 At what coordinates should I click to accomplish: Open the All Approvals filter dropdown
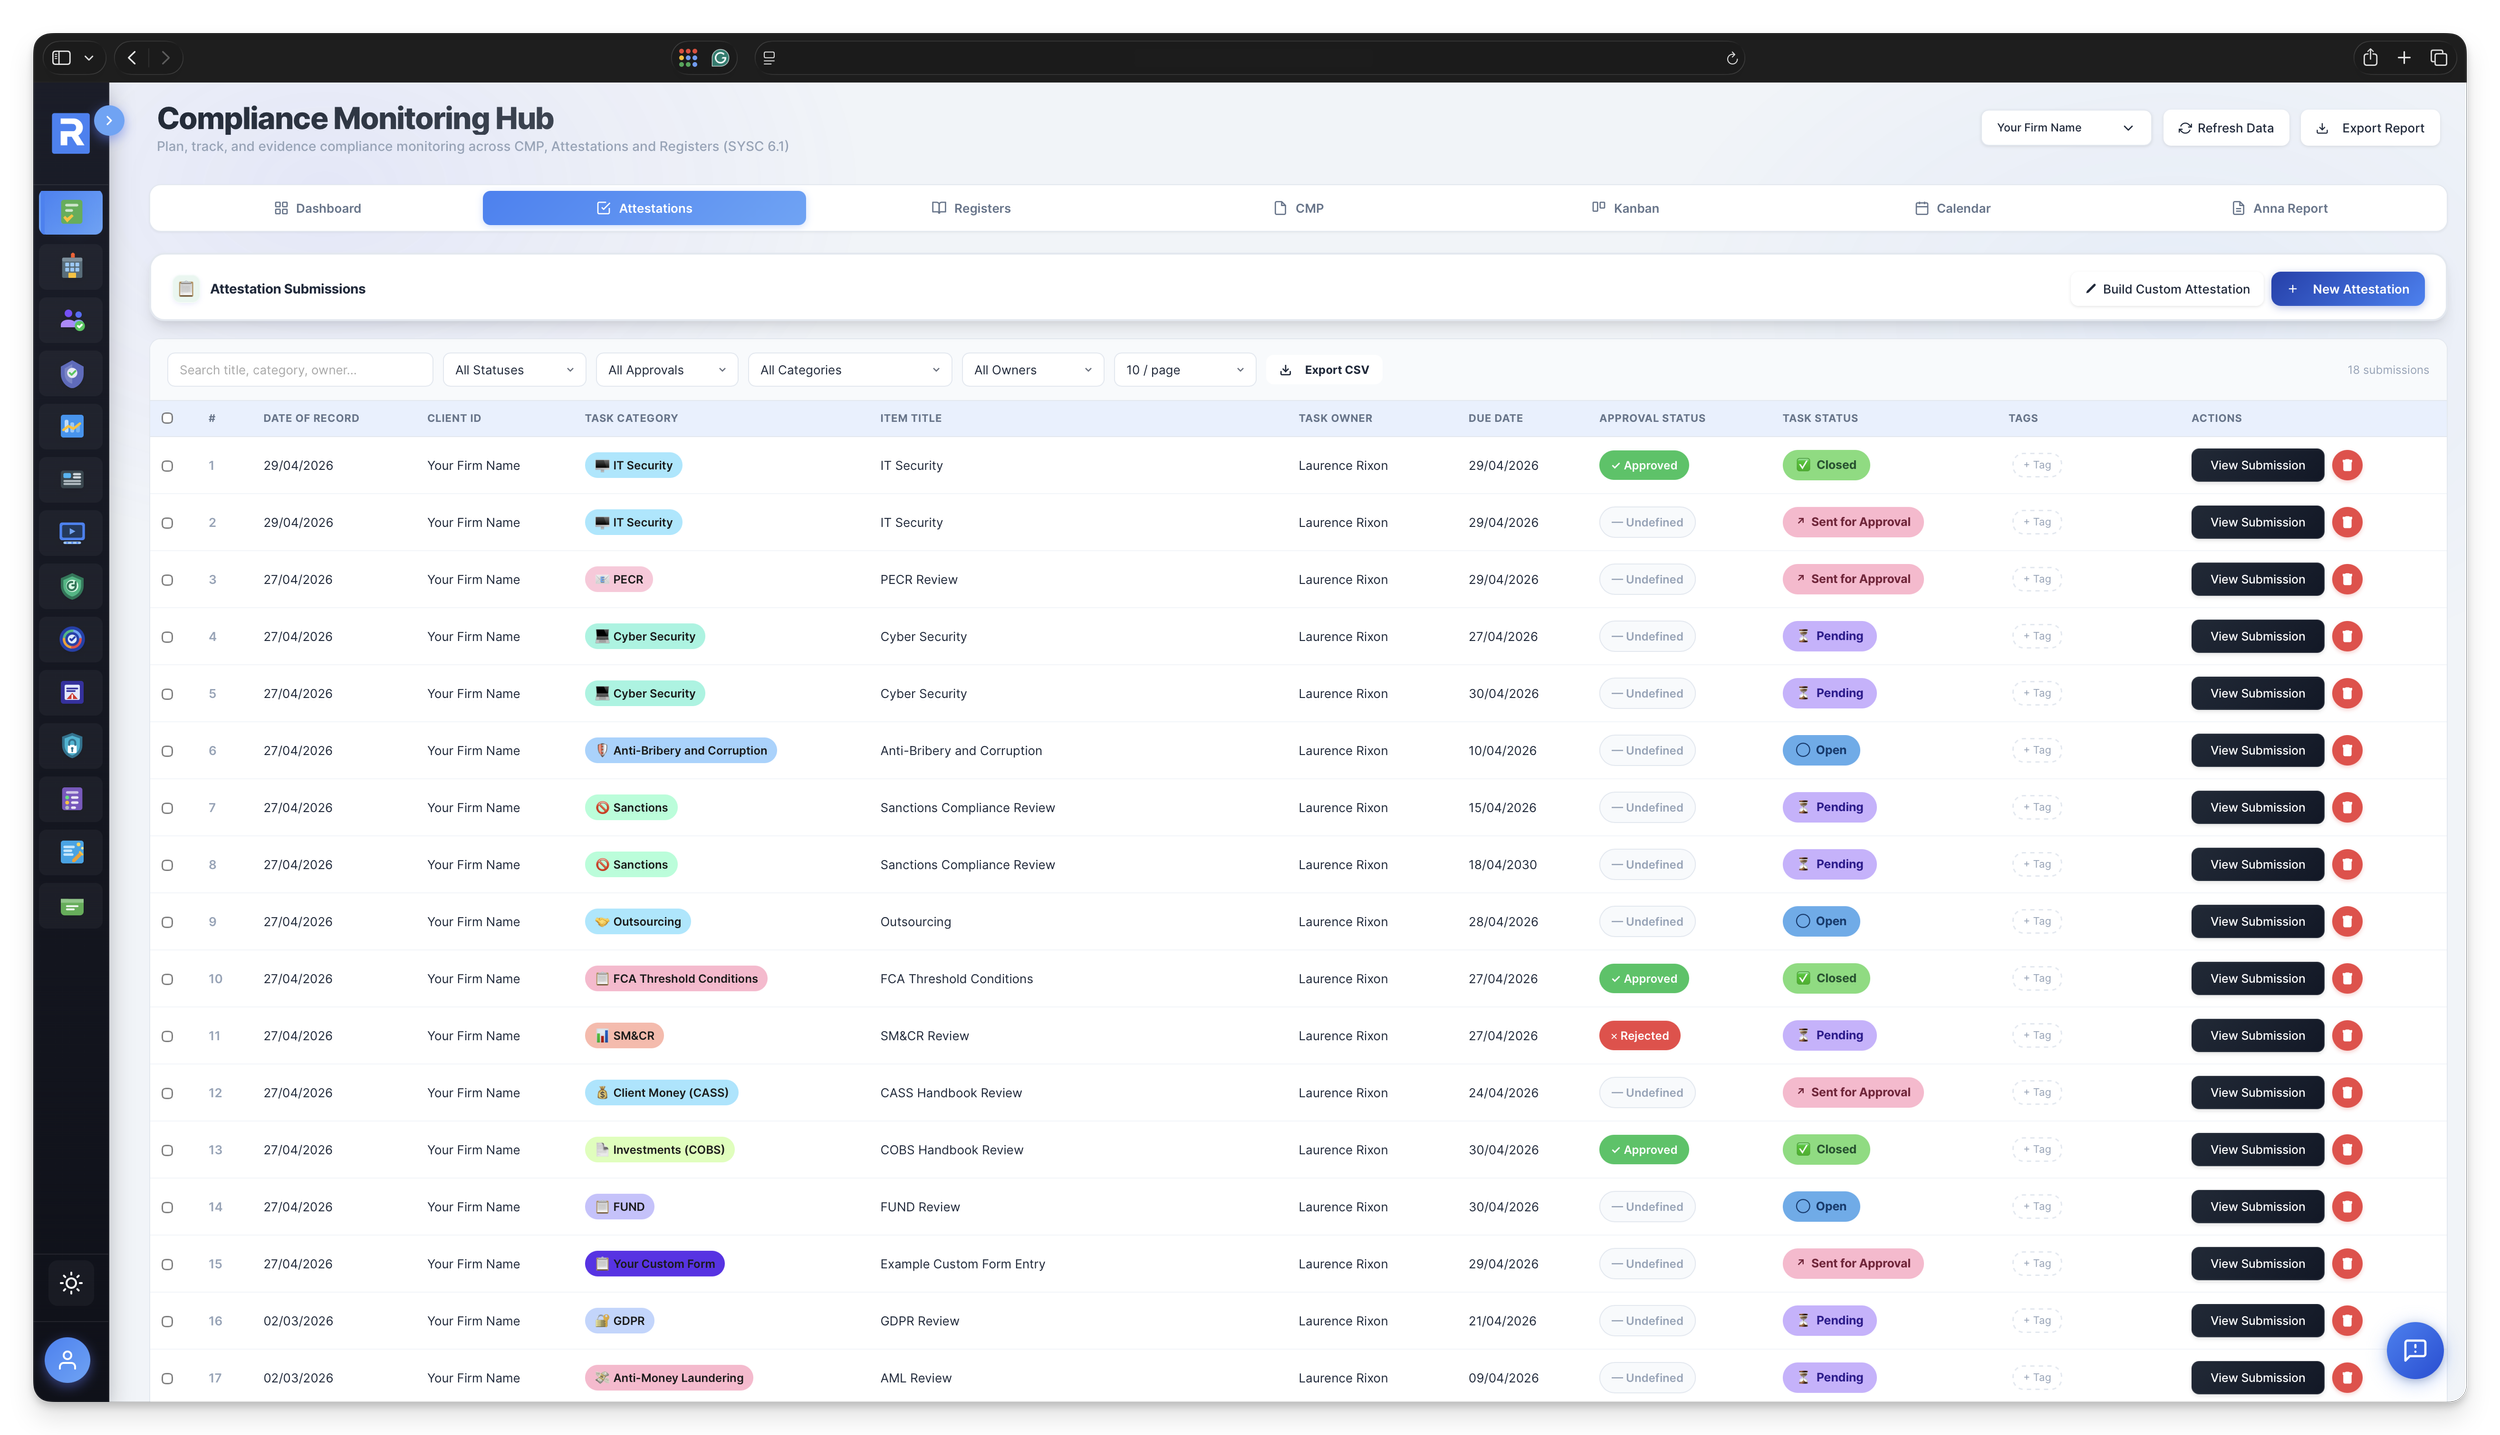click(x=666, y=370)
